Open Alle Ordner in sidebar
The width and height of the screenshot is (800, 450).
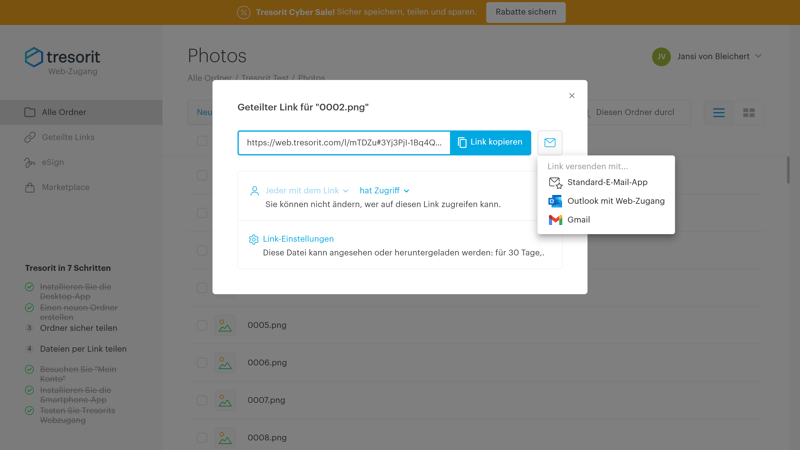point(81,112)
